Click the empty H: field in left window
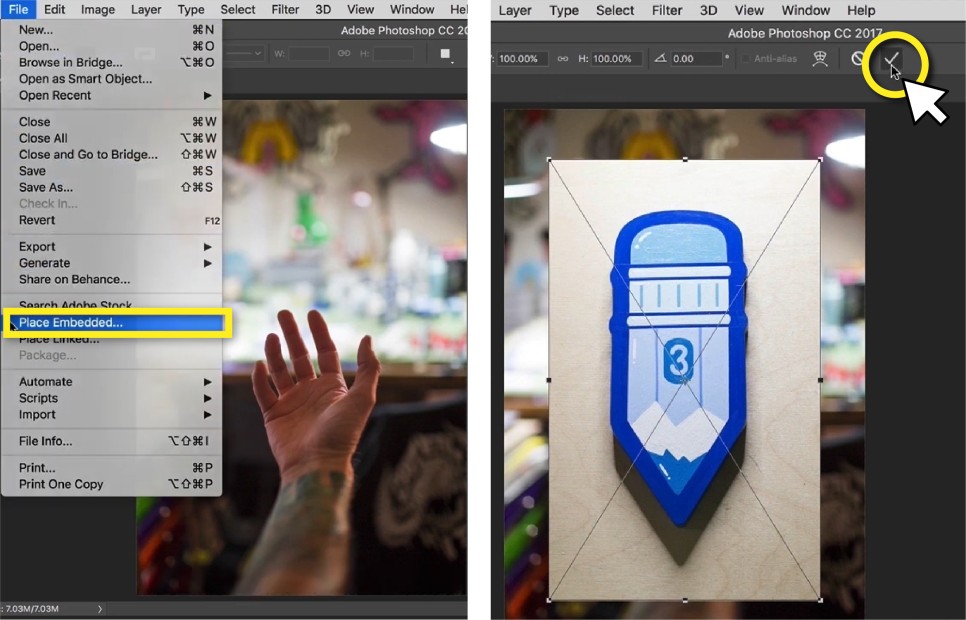Viewport: 966px width, 620px height. (392, 54)
